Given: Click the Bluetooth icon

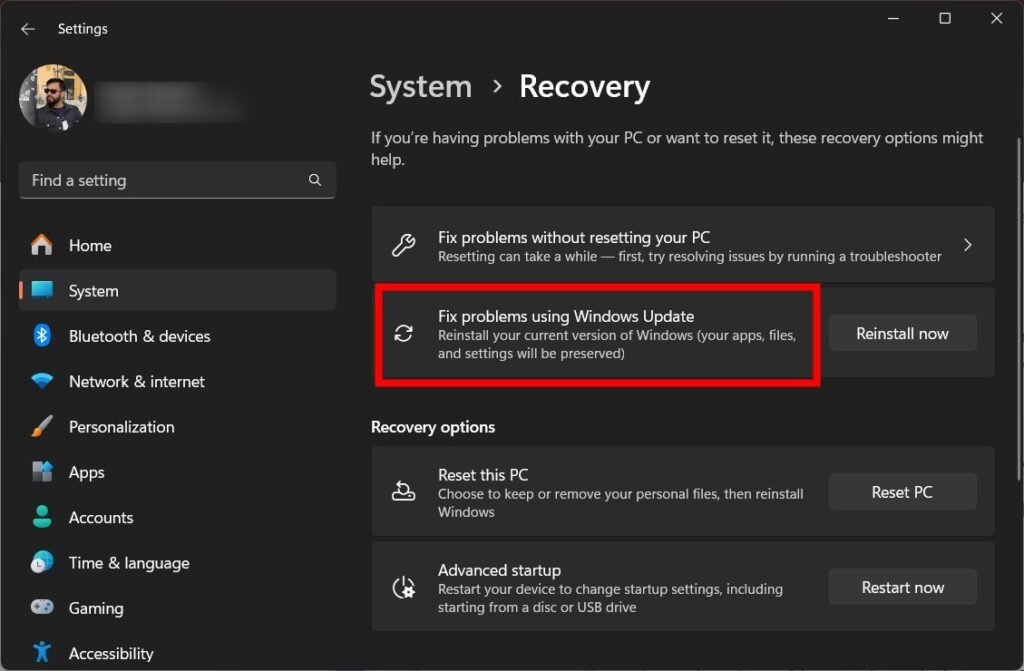Looking at the screenshot, I should tap(42, 335).
